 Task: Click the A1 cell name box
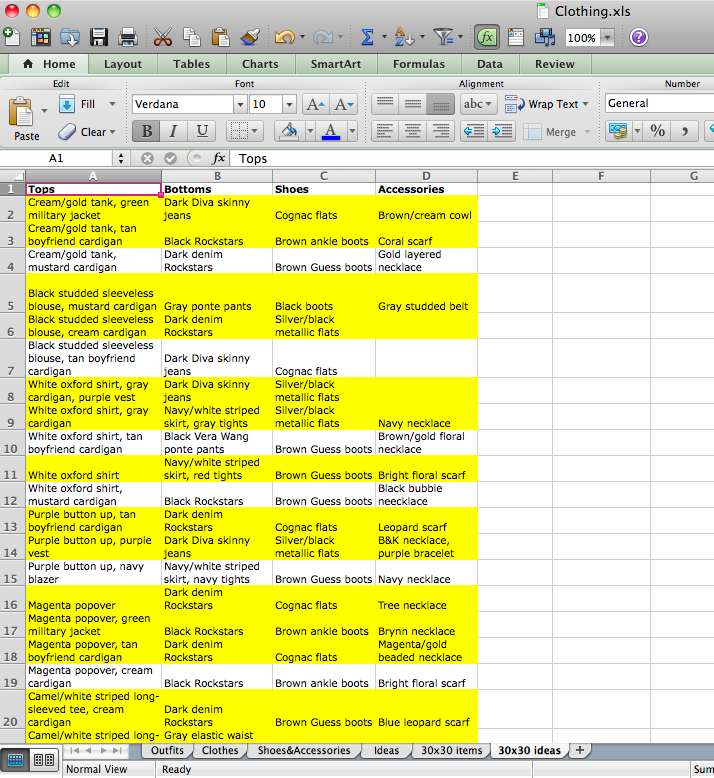57,158
